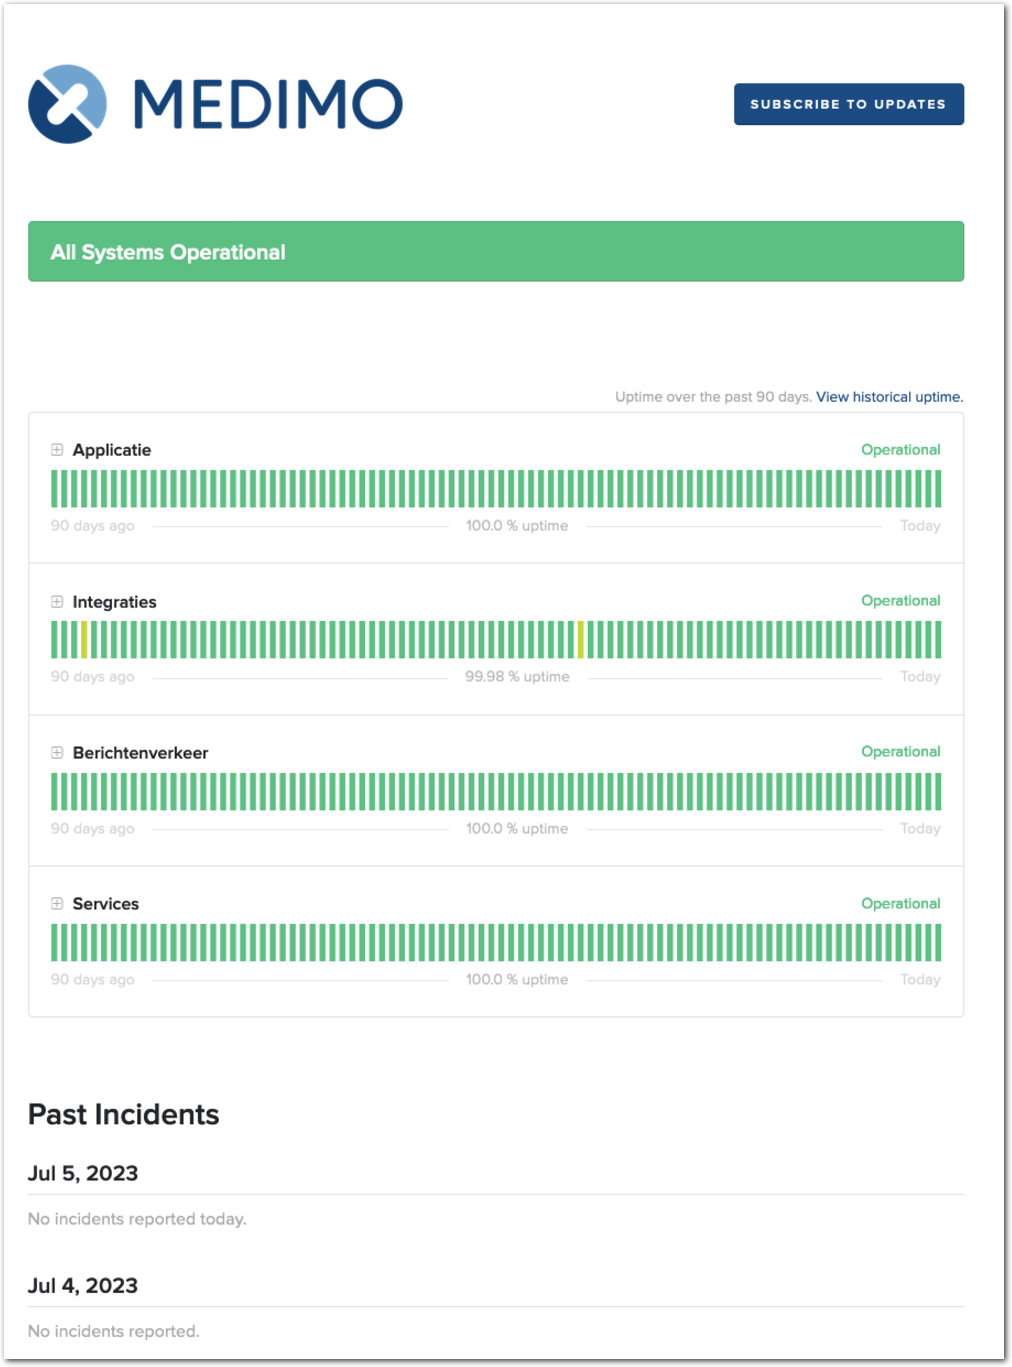Expand the Services component group

pyautogui.click(x=57, y=904)
